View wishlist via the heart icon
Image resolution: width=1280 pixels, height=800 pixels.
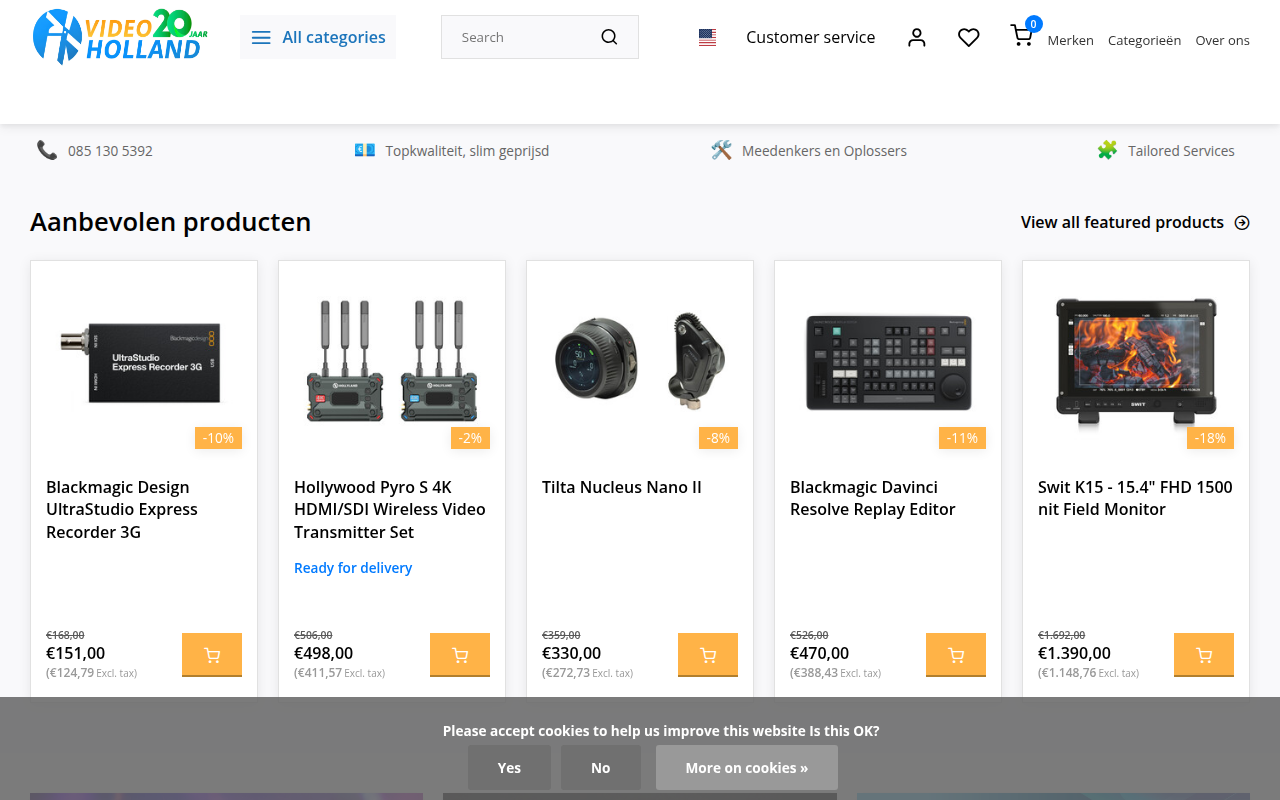pos(968,37)
